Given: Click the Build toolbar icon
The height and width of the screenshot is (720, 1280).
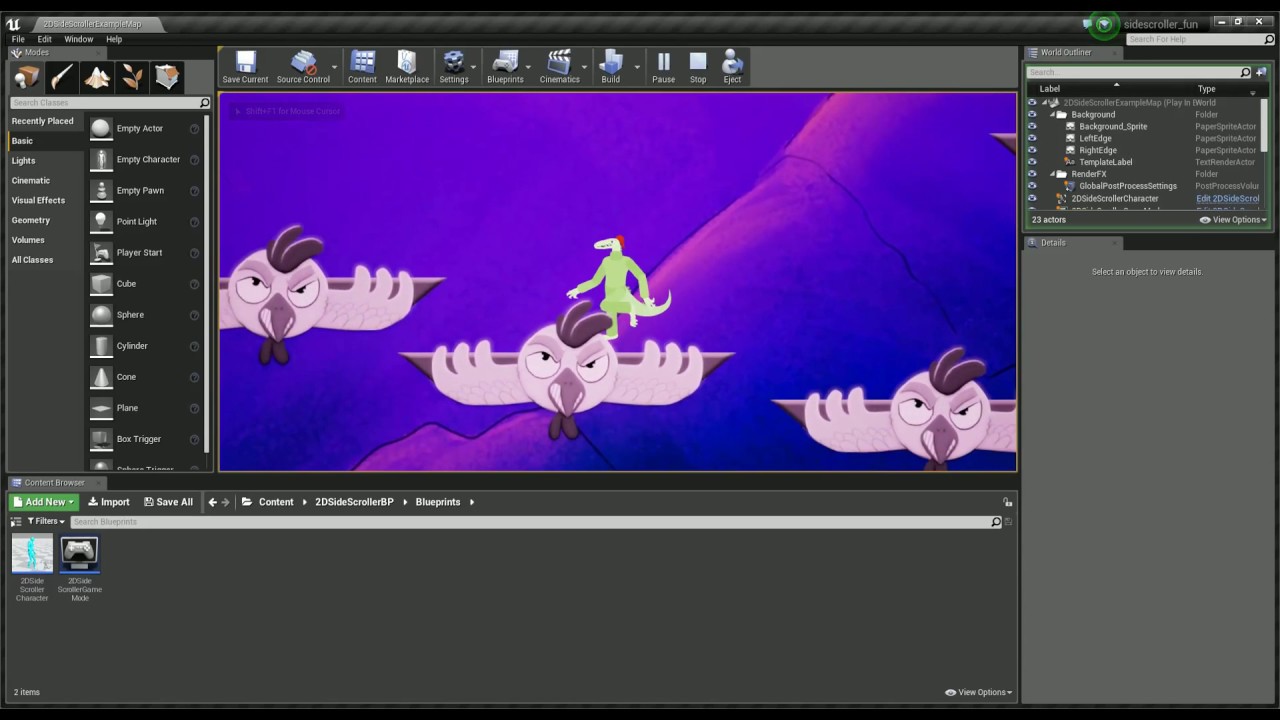Looking at the screenshot, I should [x=610, y=67].
